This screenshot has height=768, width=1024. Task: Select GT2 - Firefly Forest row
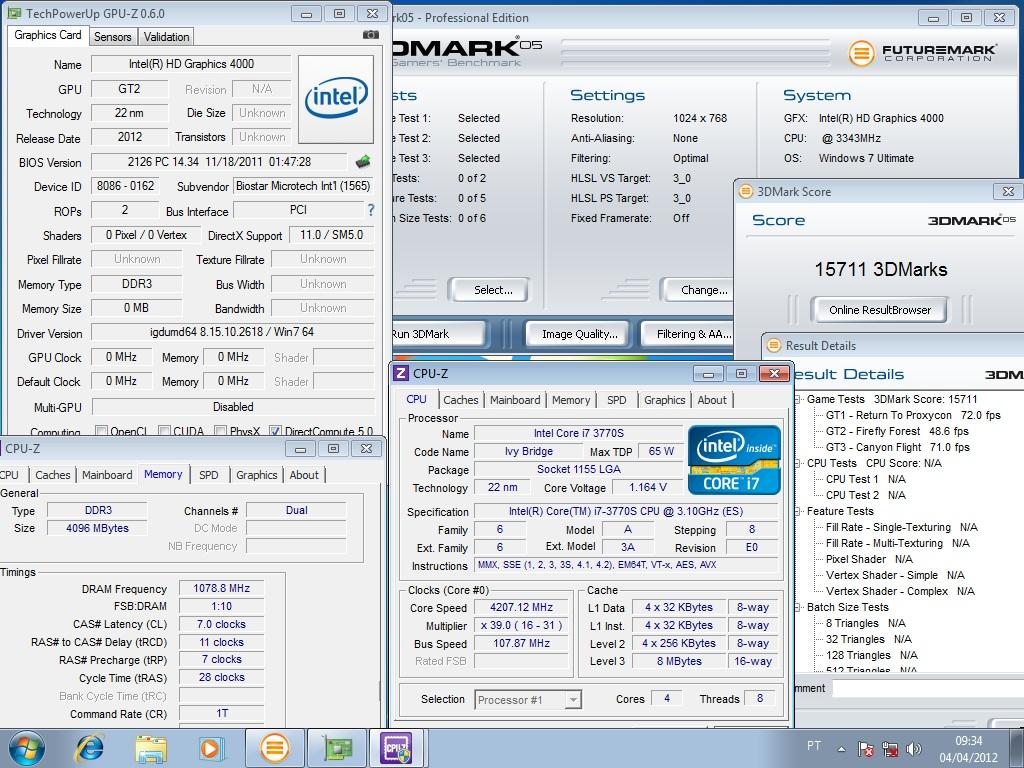click(897, 431)
